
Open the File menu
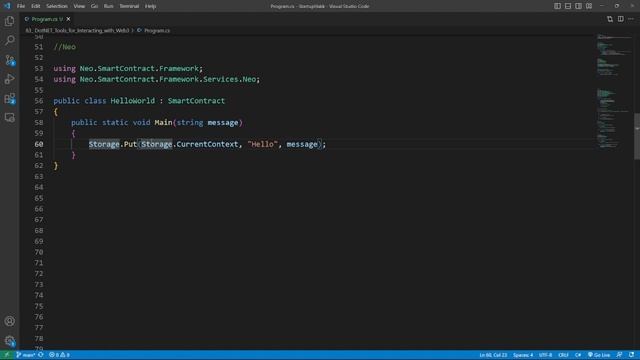click(21, 6)
